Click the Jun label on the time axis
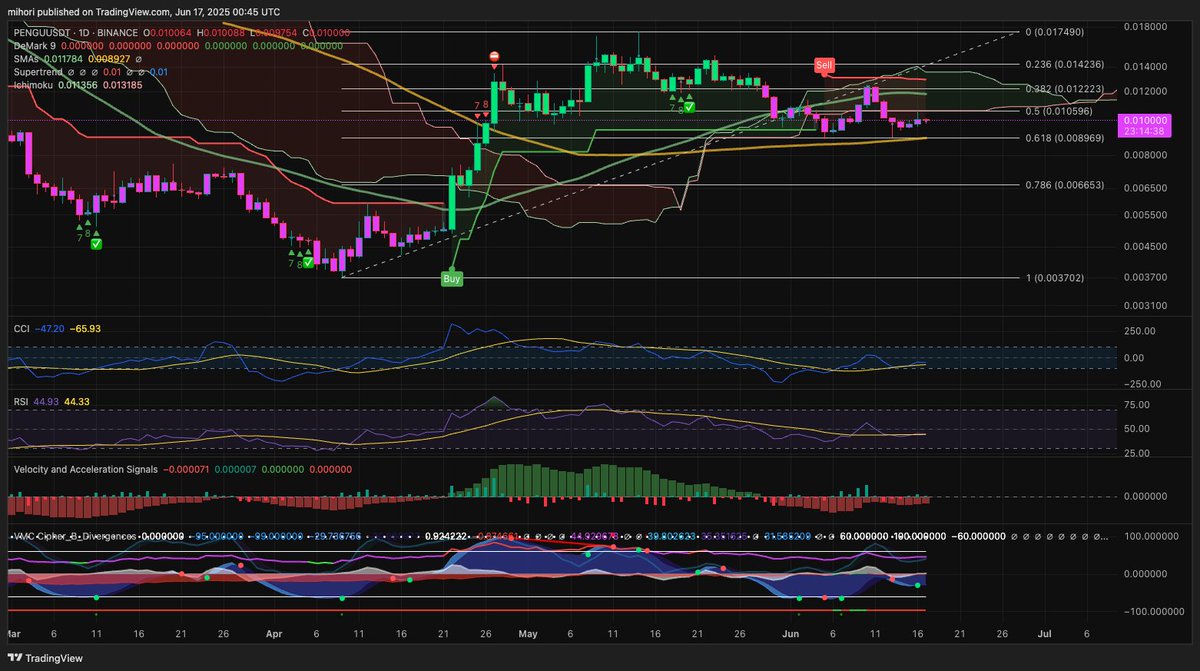 pos(791,633)
